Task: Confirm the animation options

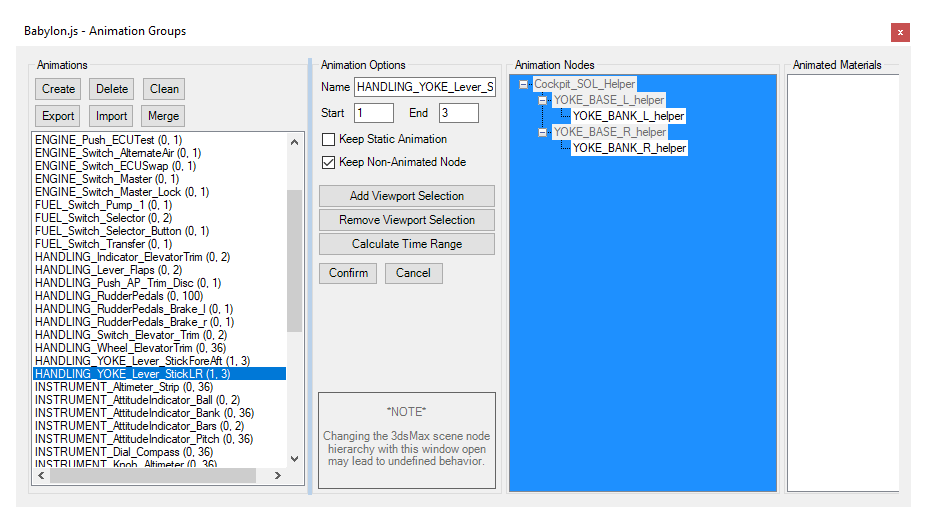Action: pyautogui.click(x=348, y=273)
